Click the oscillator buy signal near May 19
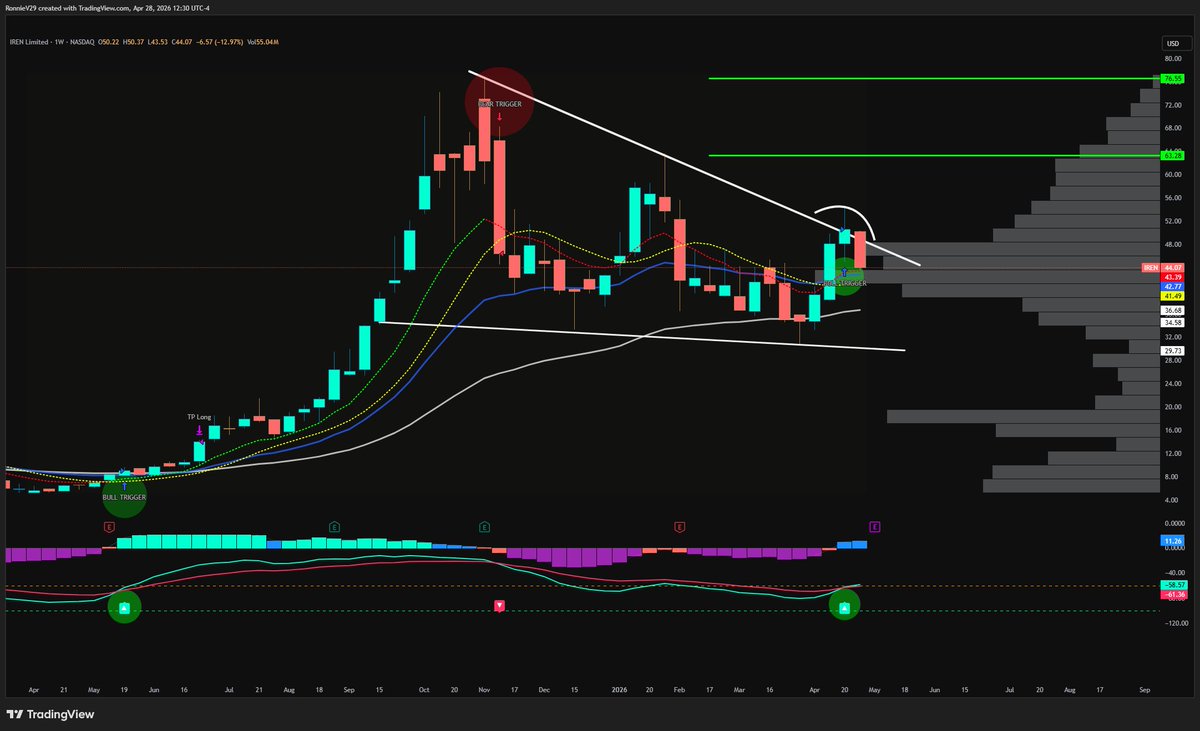This screenshot has width=1200, height=731. coord(124,607)
